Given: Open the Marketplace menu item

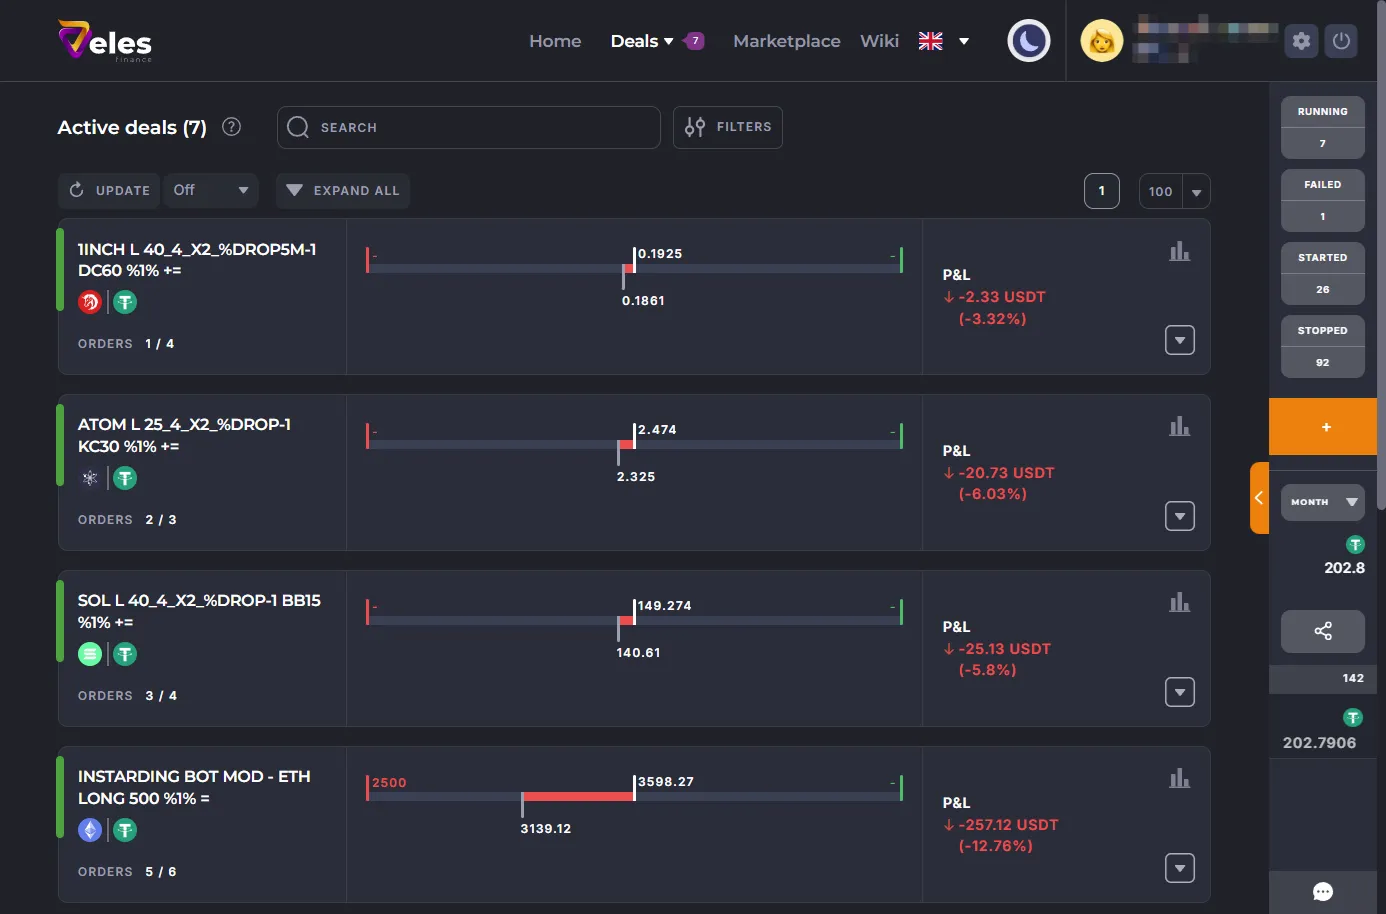Looking at the screenshot, I should 786,41.
